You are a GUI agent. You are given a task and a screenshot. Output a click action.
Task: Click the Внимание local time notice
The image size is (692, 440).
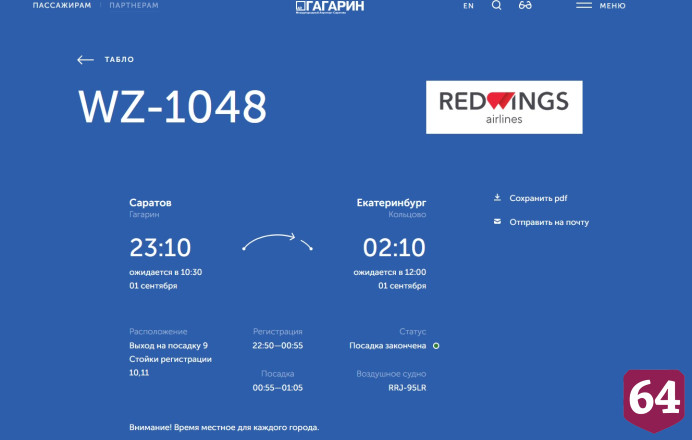coord(224,427)
